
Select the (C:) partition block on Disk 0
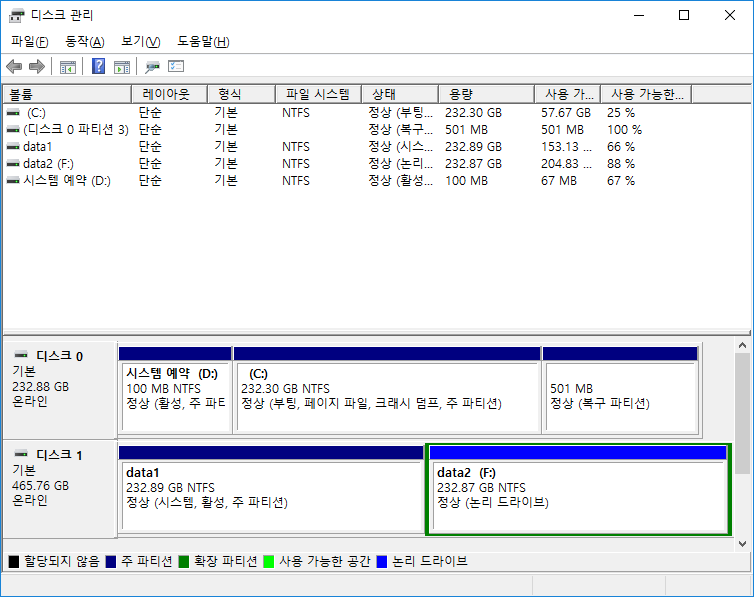(x=387, y=389)
